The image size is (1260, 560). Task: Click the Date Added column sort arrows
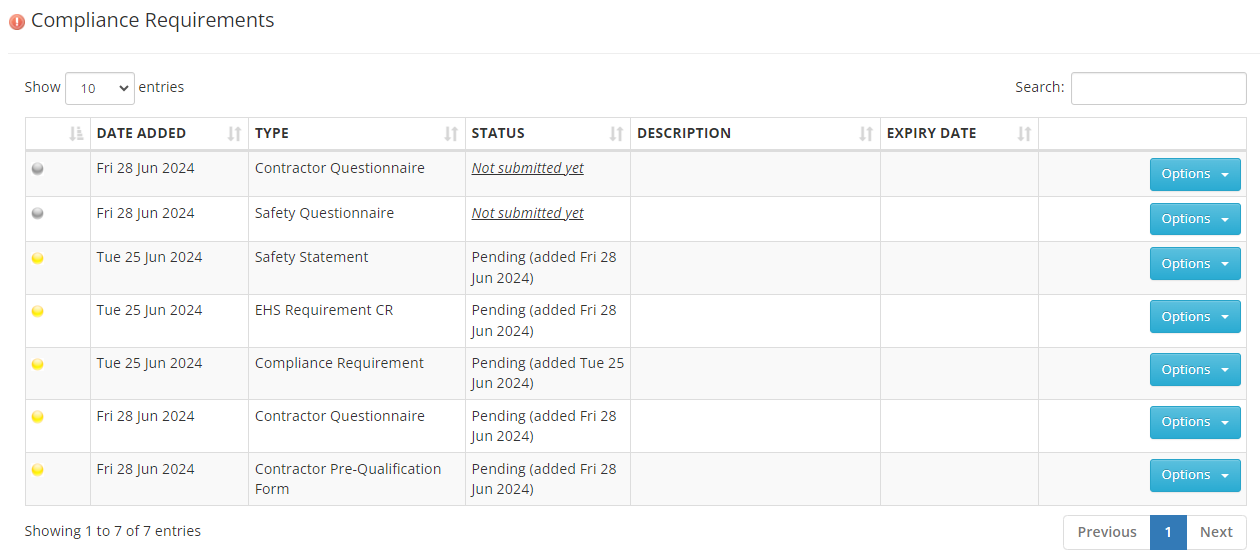pyautogui.click(x=234, y=134)
